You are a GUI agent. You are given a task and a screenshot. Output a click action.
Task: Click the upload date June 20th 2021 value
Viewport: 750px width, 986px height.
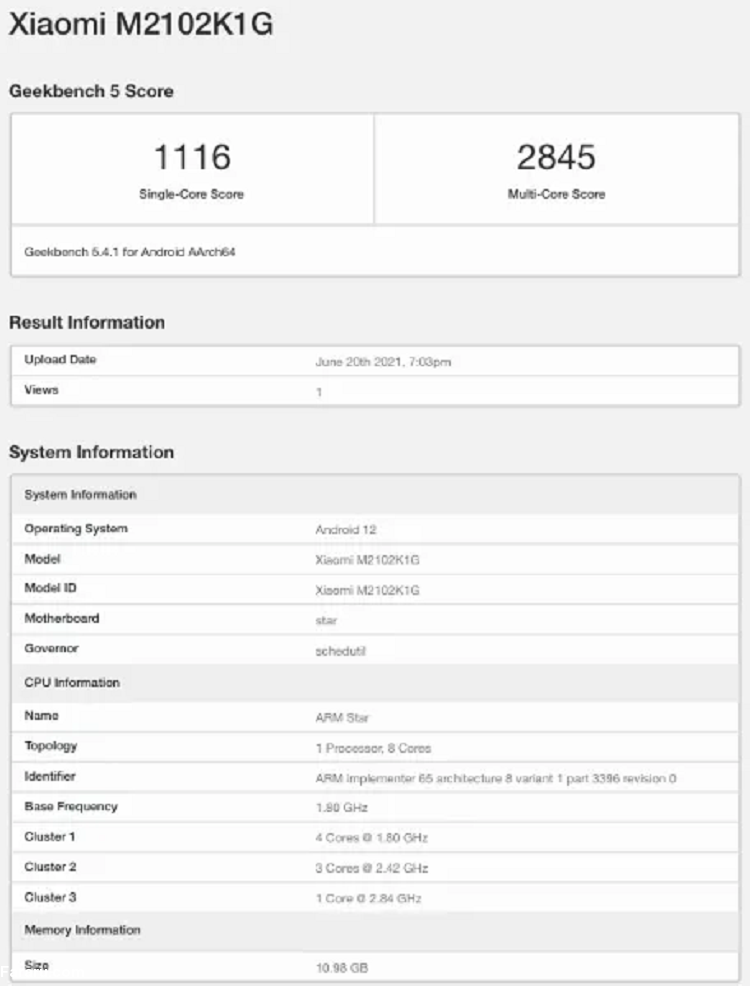(383, 362)
